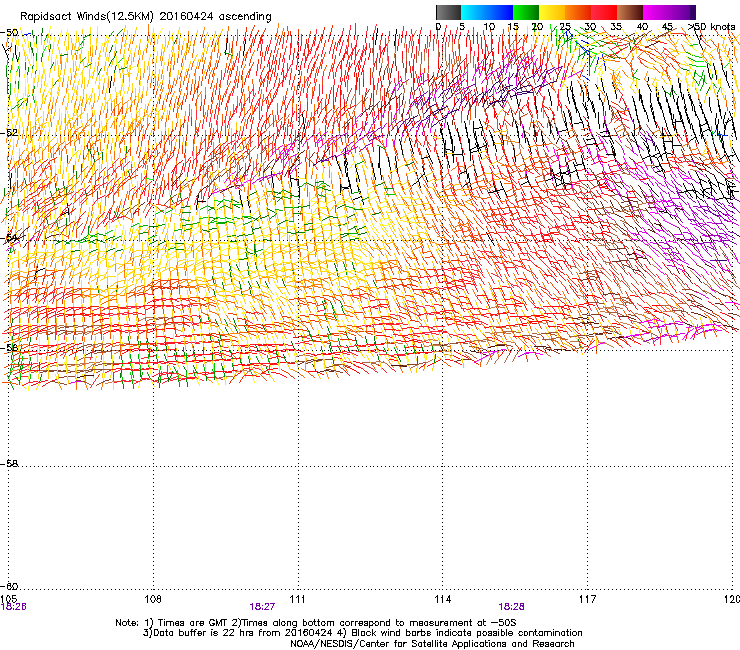This screenshot has height=650, width=740.
Task: Click the latitude label -58
Action: tap(9, 464)
